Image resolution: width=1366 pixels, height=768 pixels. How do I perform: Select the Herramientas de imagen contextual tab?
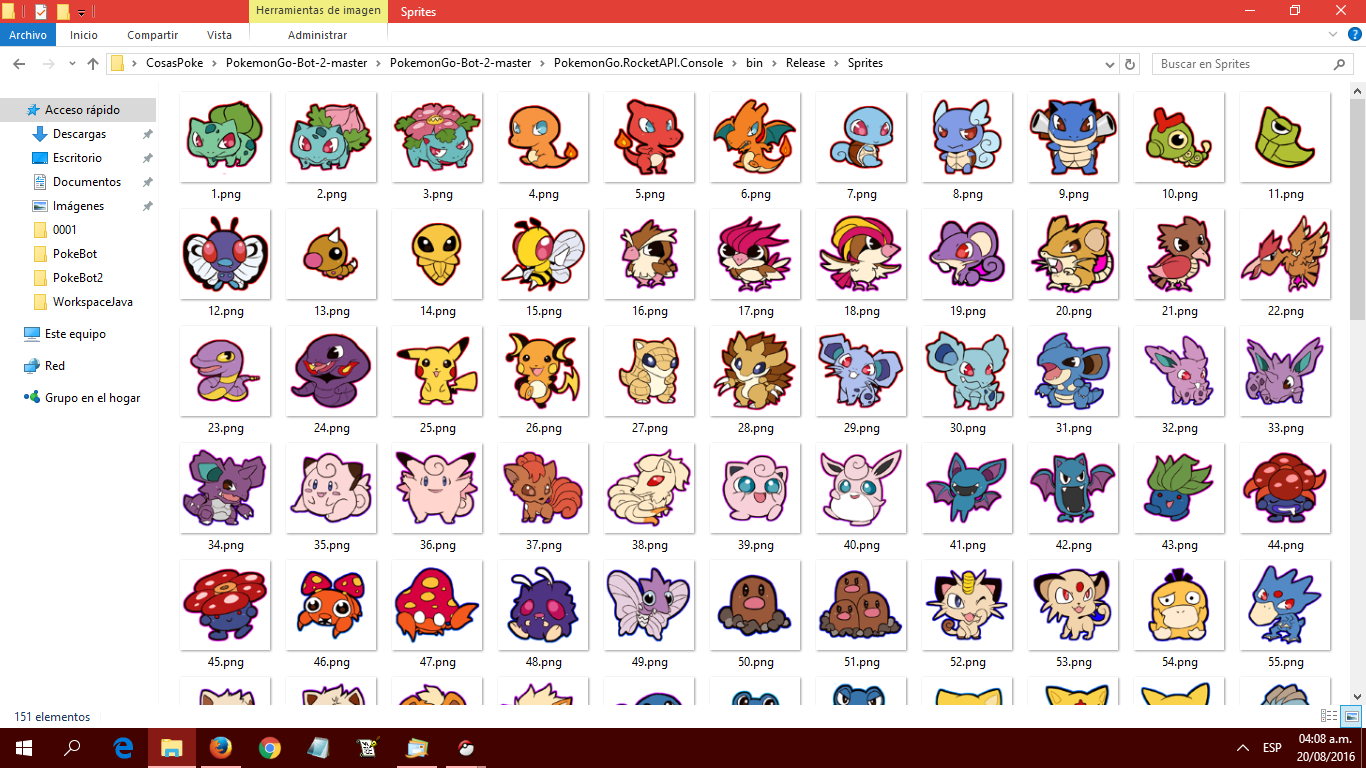click(318, 11)
